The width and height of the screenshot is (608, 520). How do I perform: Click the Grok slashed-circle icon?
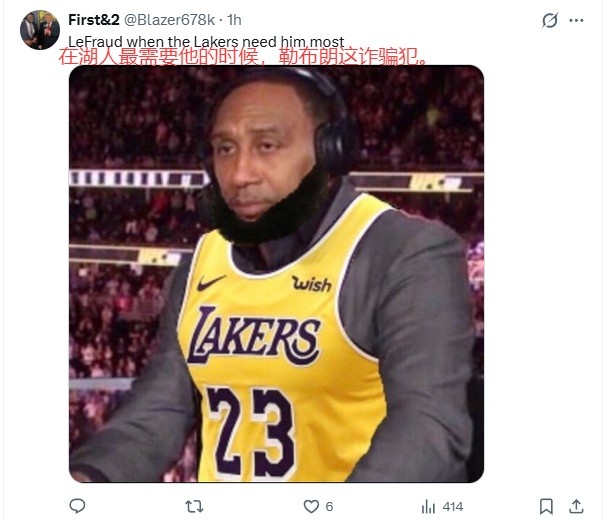550,21
